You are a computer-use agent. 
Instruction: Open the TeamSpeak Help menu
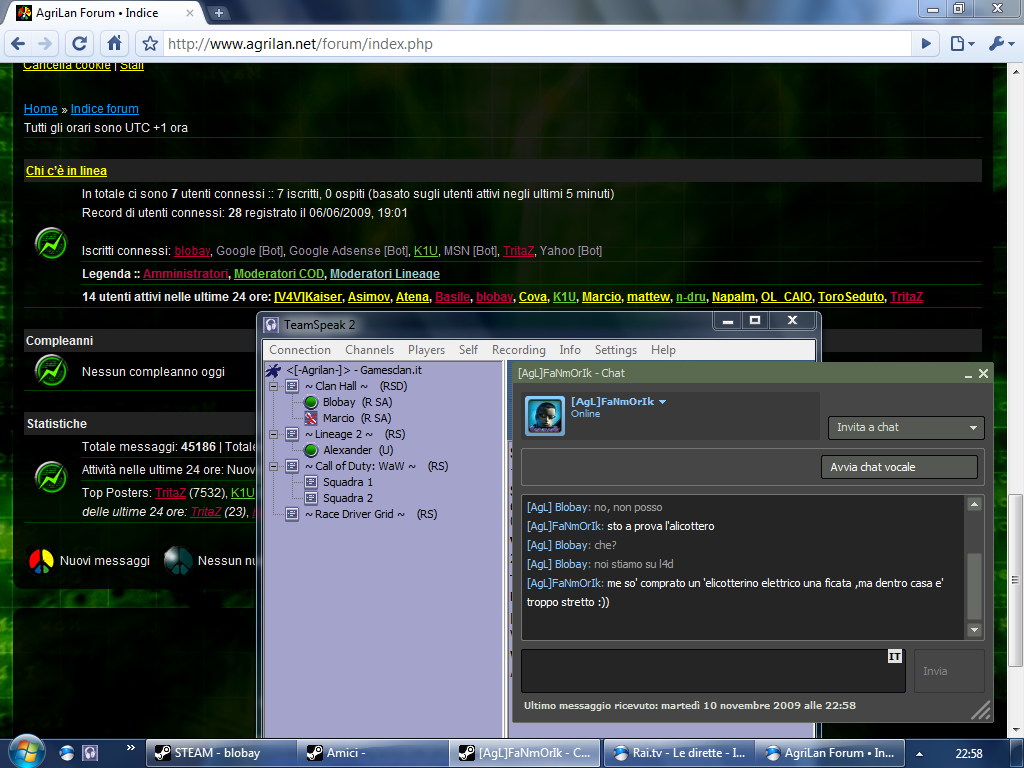point(663,350)
